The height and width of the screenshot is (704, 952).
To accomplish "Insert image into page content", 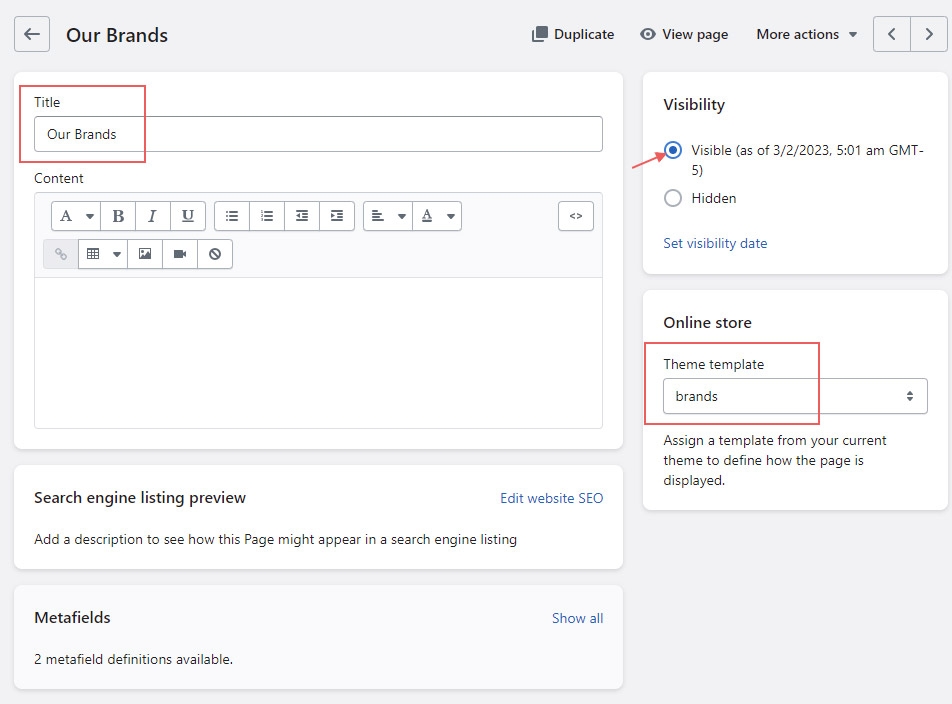I will 145,254.
